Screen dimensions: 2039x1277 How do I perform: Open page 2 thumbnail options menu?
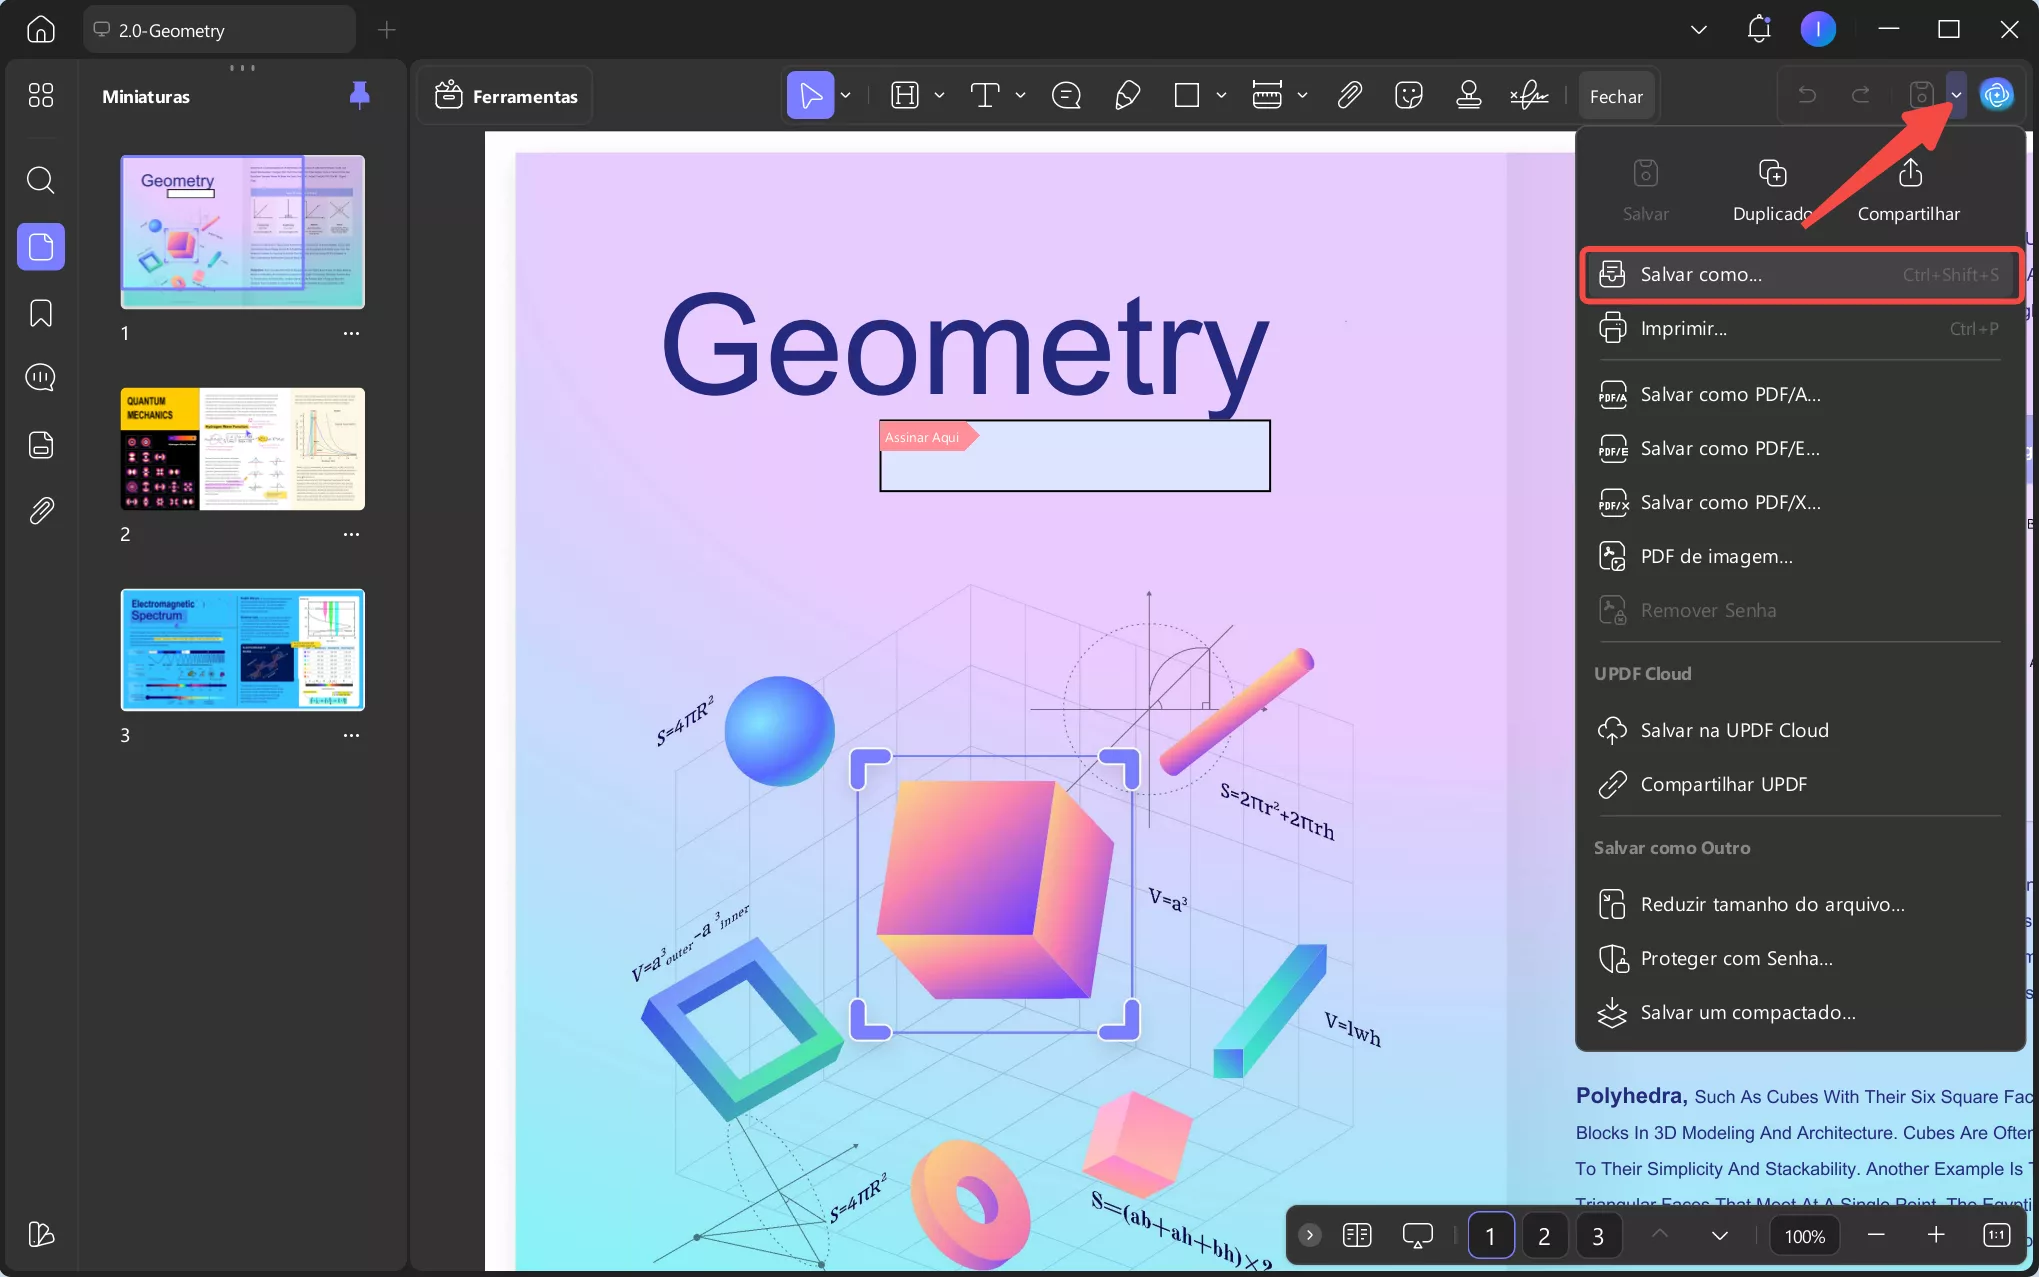[x=351, y=534]
